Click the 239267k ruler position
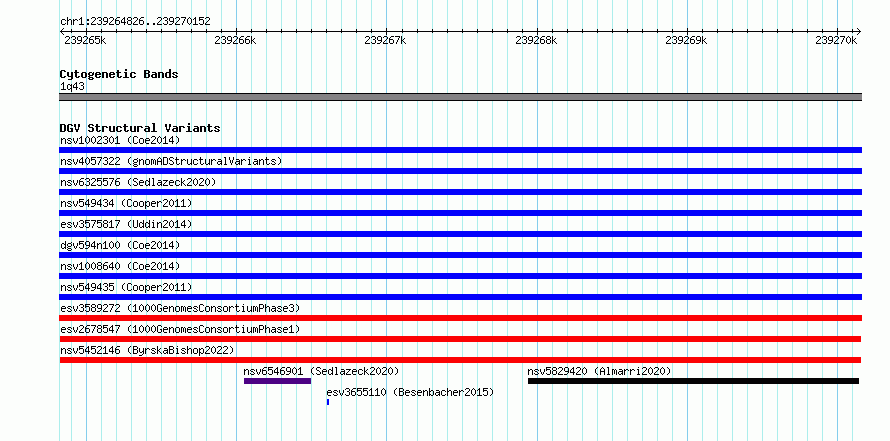 386,40
